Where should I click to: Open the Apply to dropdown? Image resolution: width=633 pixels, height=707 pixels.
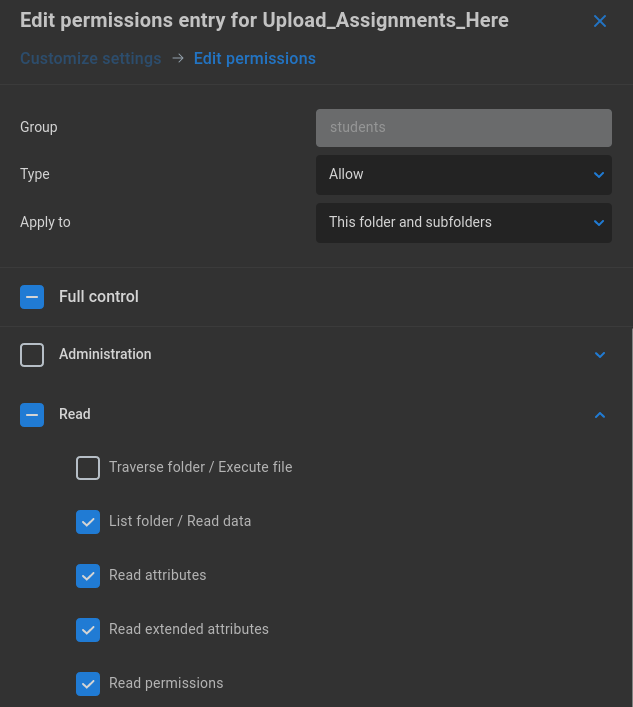463,223
